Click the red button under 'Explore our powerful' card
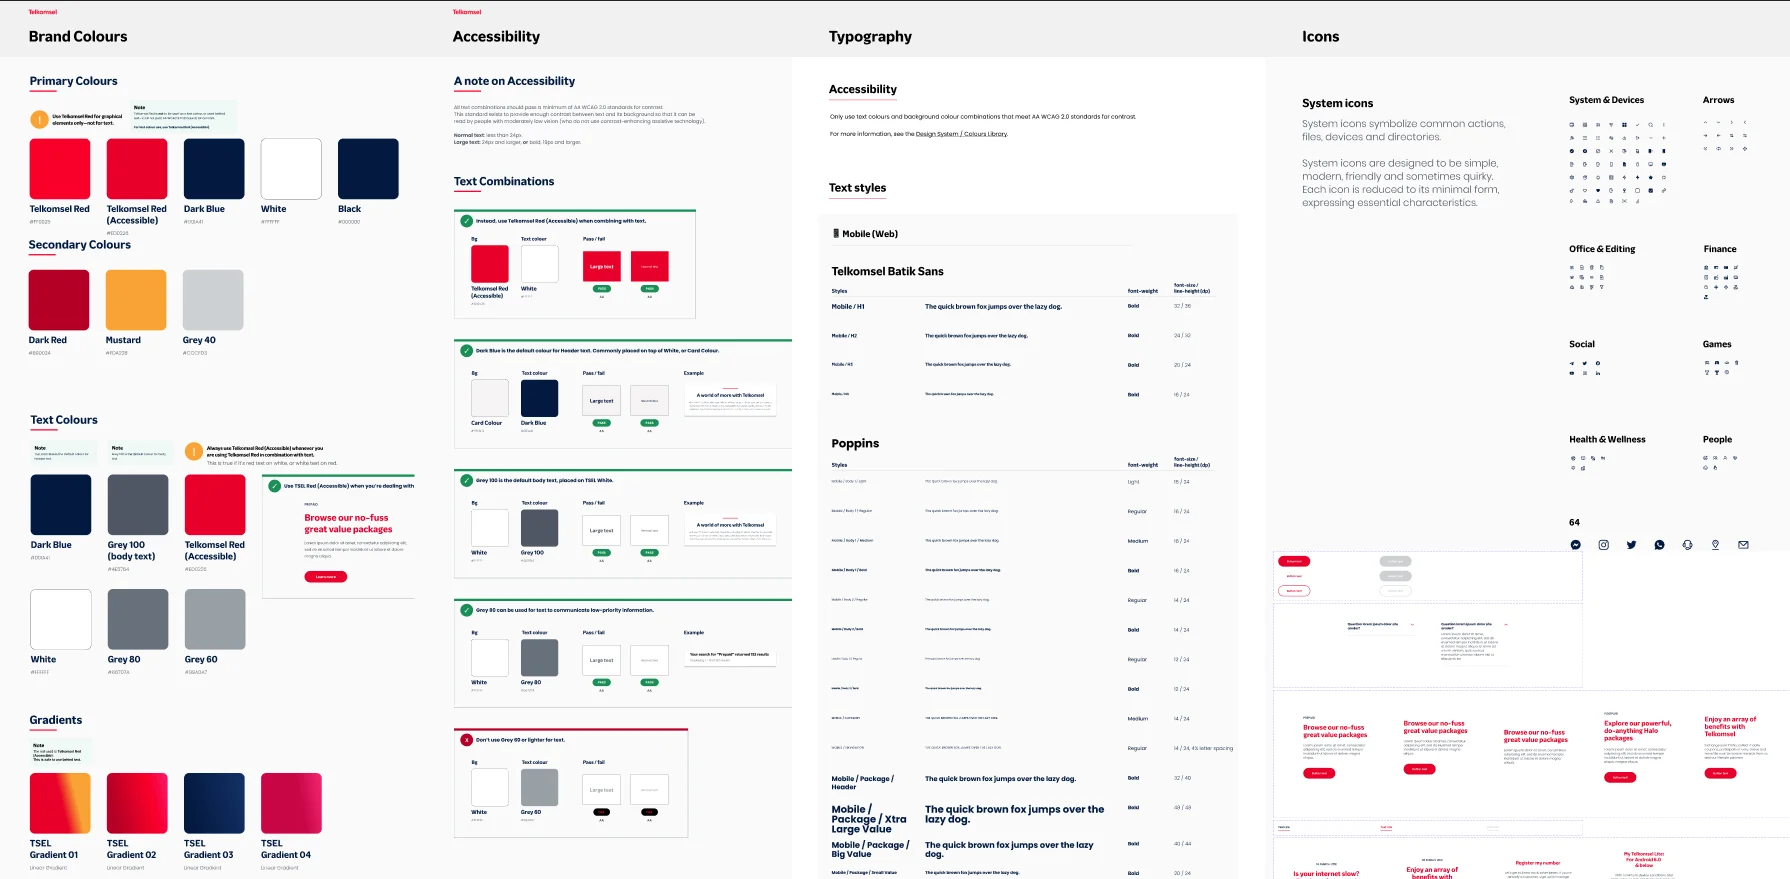Image resolution: width=1790 pixels, height=879 pixels. click(x=1620, y=777)
